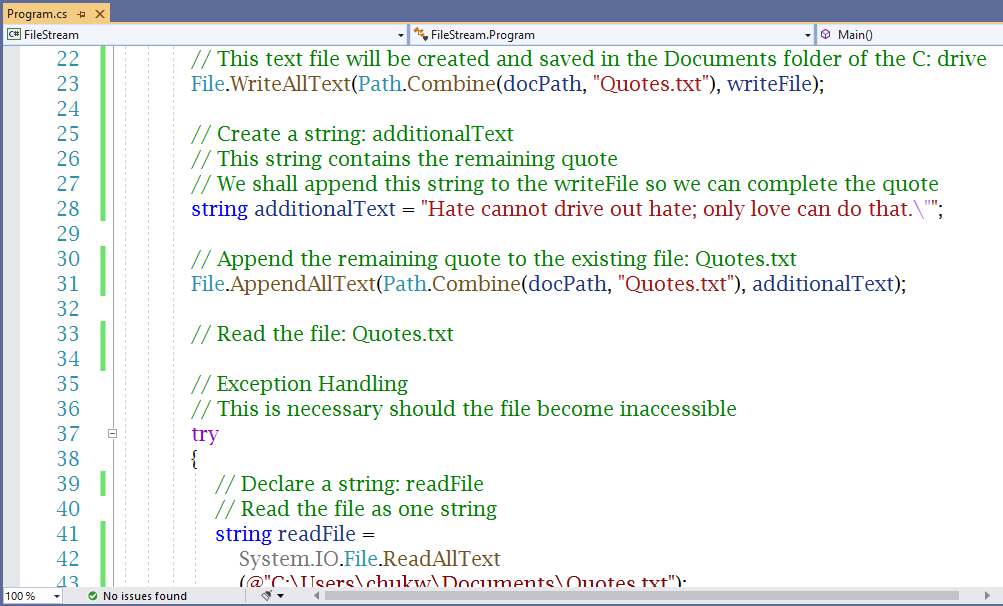Click the FileStream.Program class icon

(421, 34)
